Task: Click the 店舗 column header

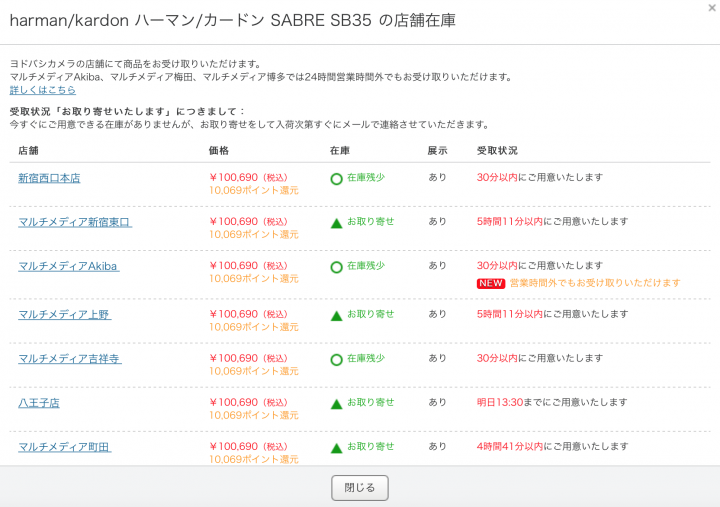Action: (x=28, y=151)
